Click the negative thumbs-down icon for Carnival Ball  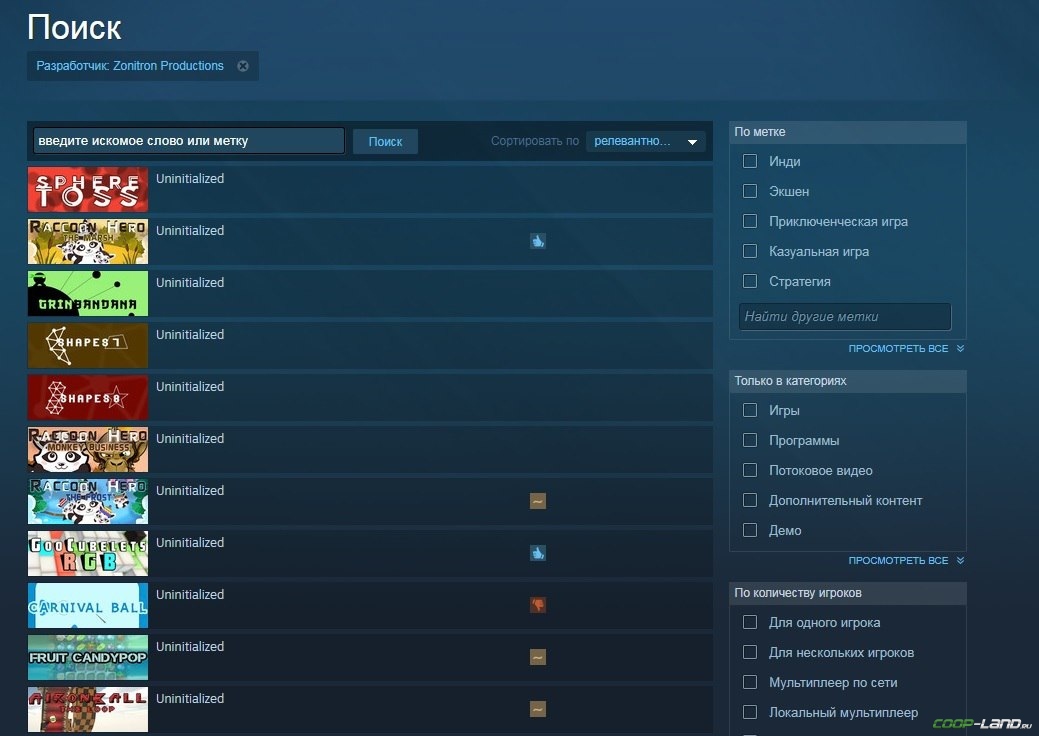click(538, 605)
